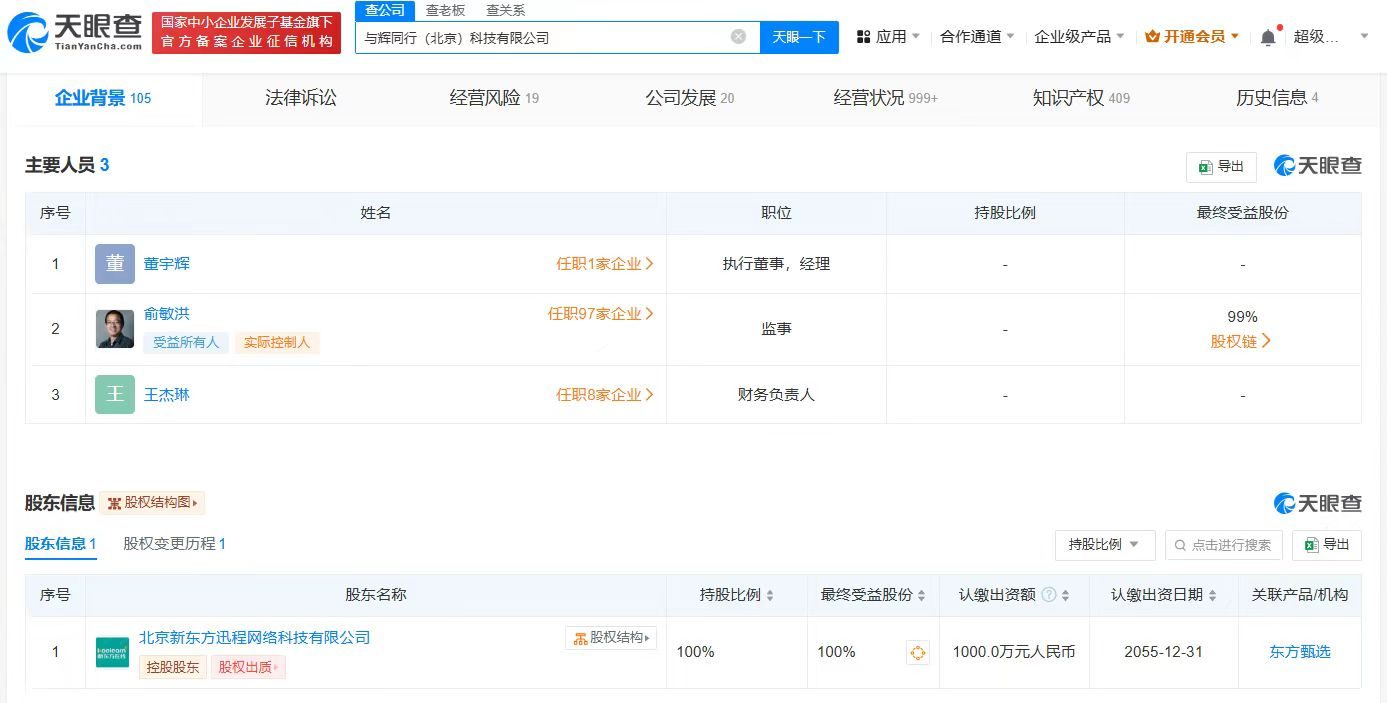This screenshot has height=703, width=1387.
Task: Click the 点击进行搜索 search field
Action: pyautogui.click(x=1222, y=545)
